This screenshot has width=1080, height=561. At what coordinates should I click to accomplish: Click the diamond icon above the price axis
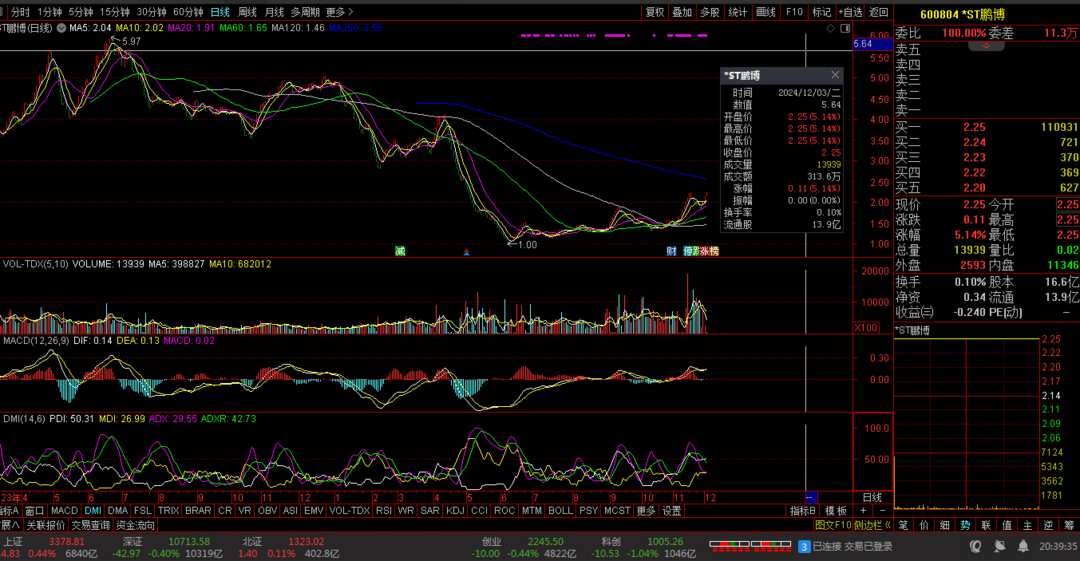(x=830, y=28)
